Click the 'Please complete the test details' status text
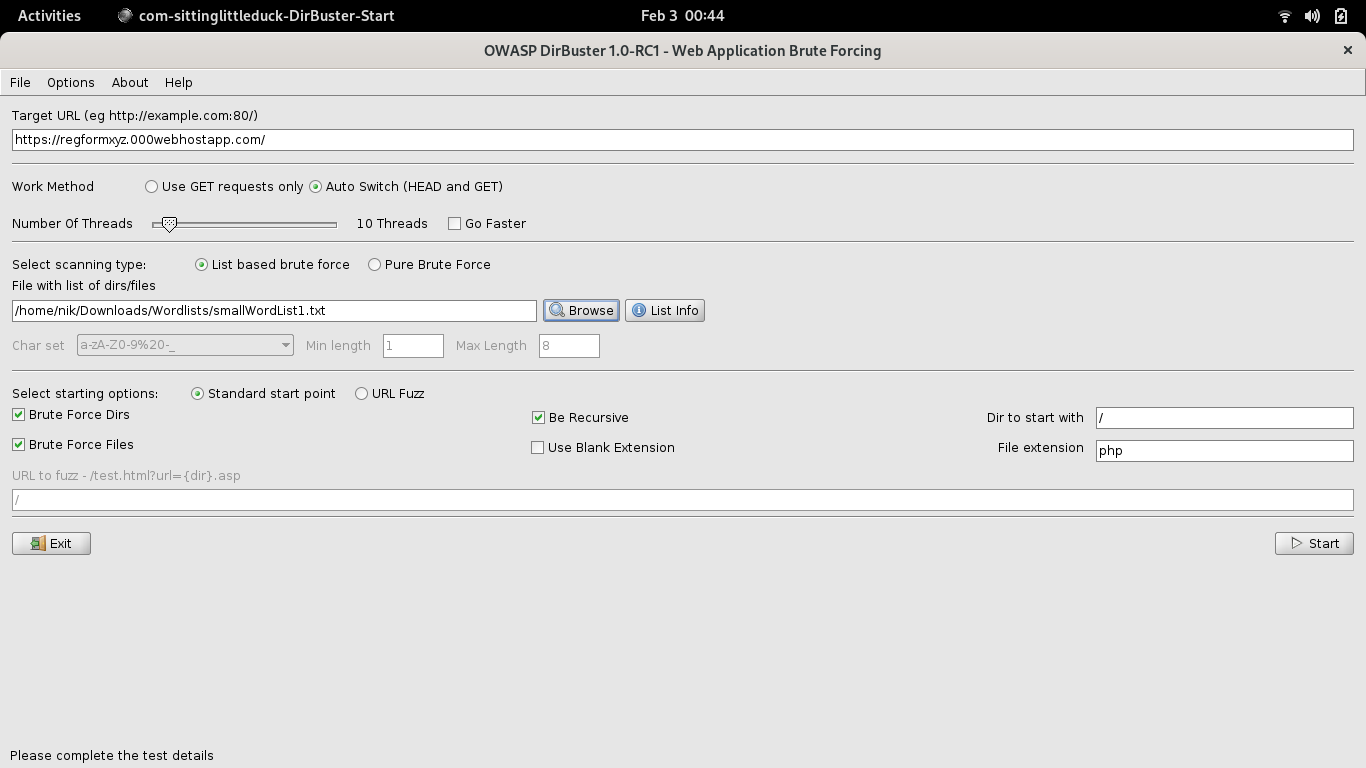 click(x=112, y=756)
